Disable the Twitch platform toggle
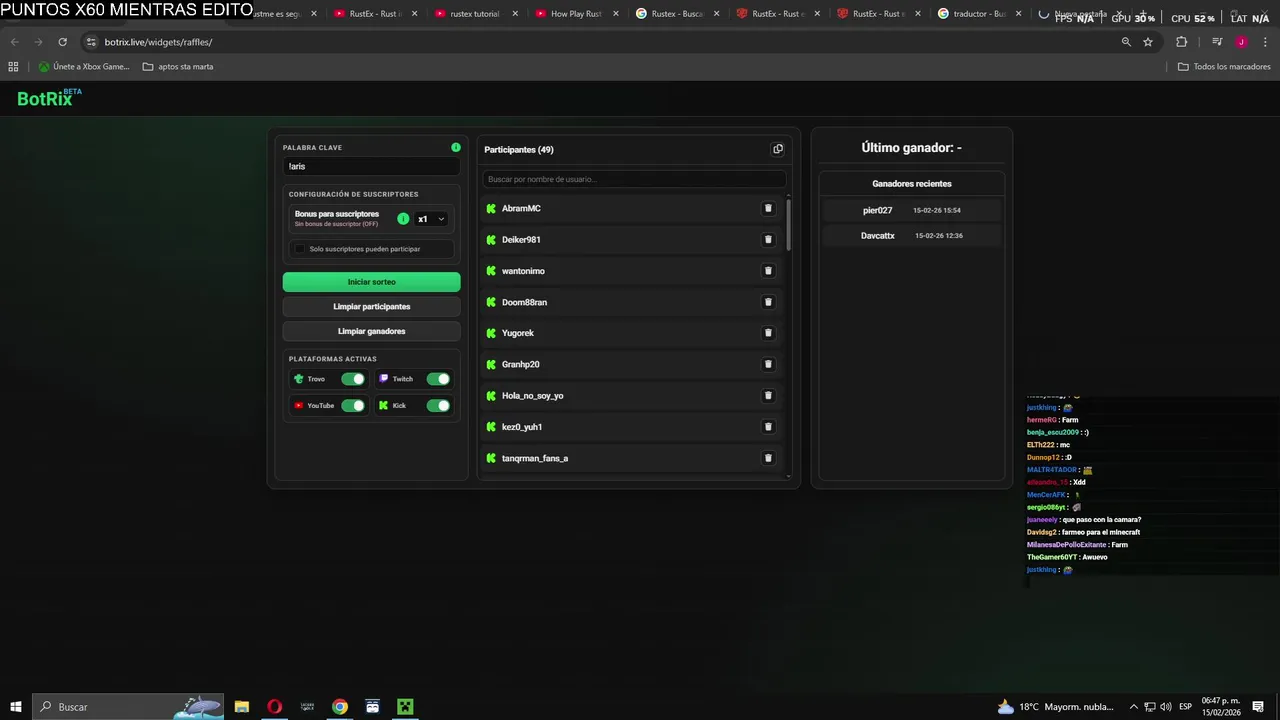Screen dimensions: 1280x720 438,379
